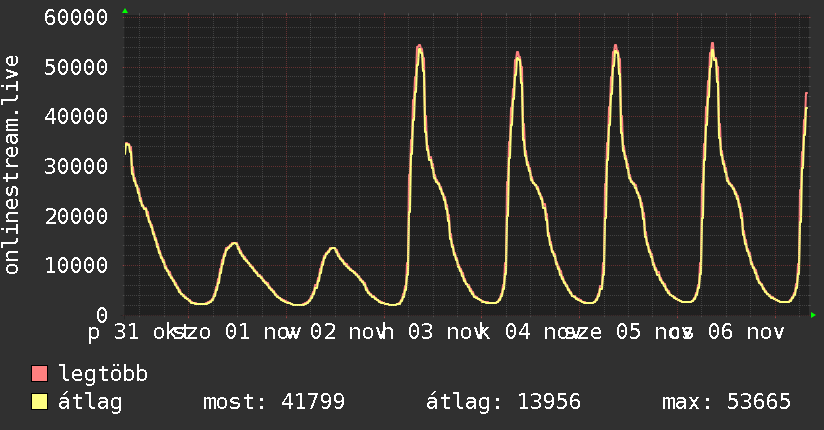Select the max: 53665 statistic

(726, 402)
